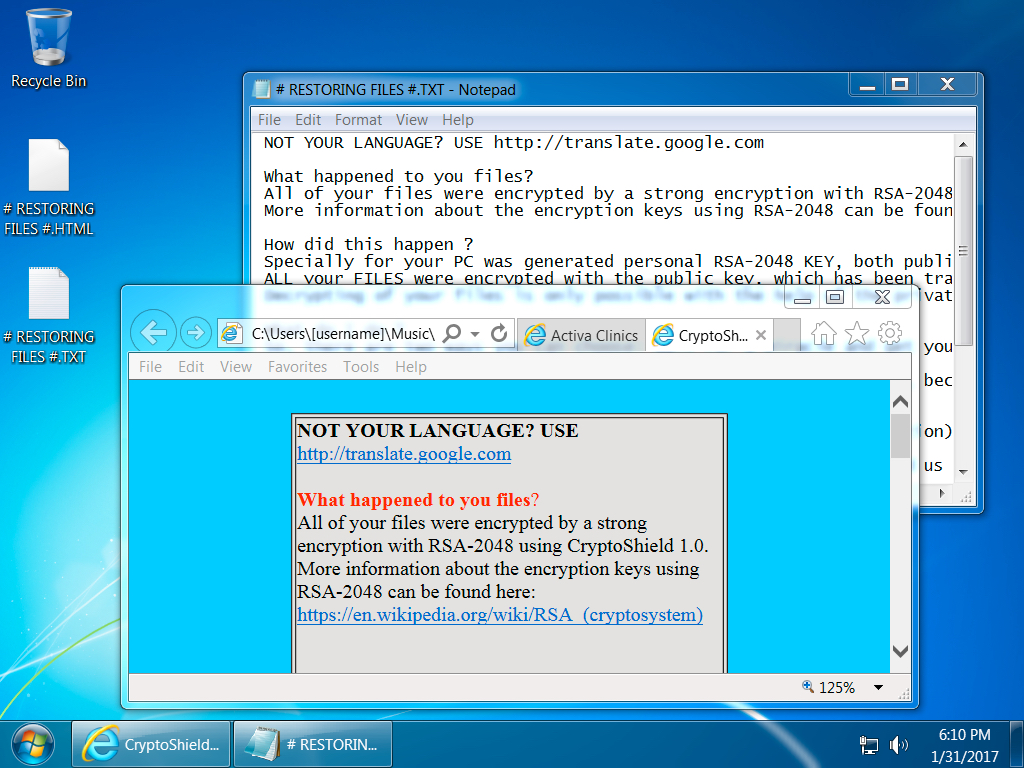This screenshot has width=1024, height=768.
Task: Go to Internet Explorer Home page icon
Action: tap(824, 334)
